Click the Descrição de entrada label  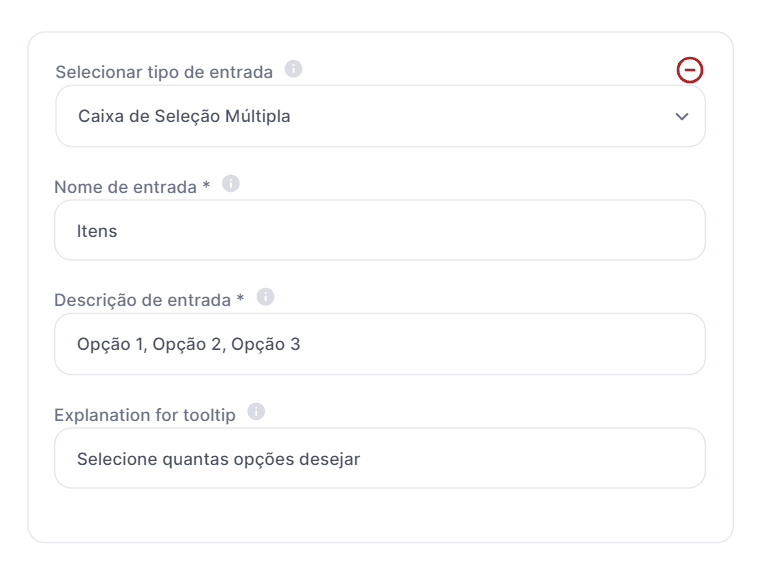point(143,300)
